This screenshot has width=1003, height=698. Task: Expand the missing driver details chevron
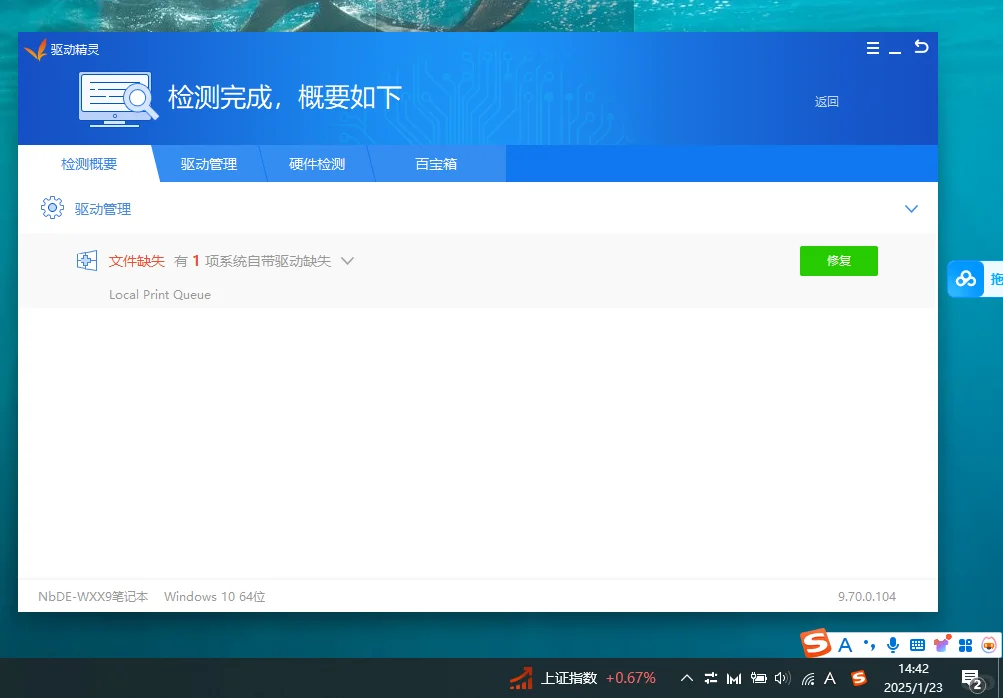point(347,260)
